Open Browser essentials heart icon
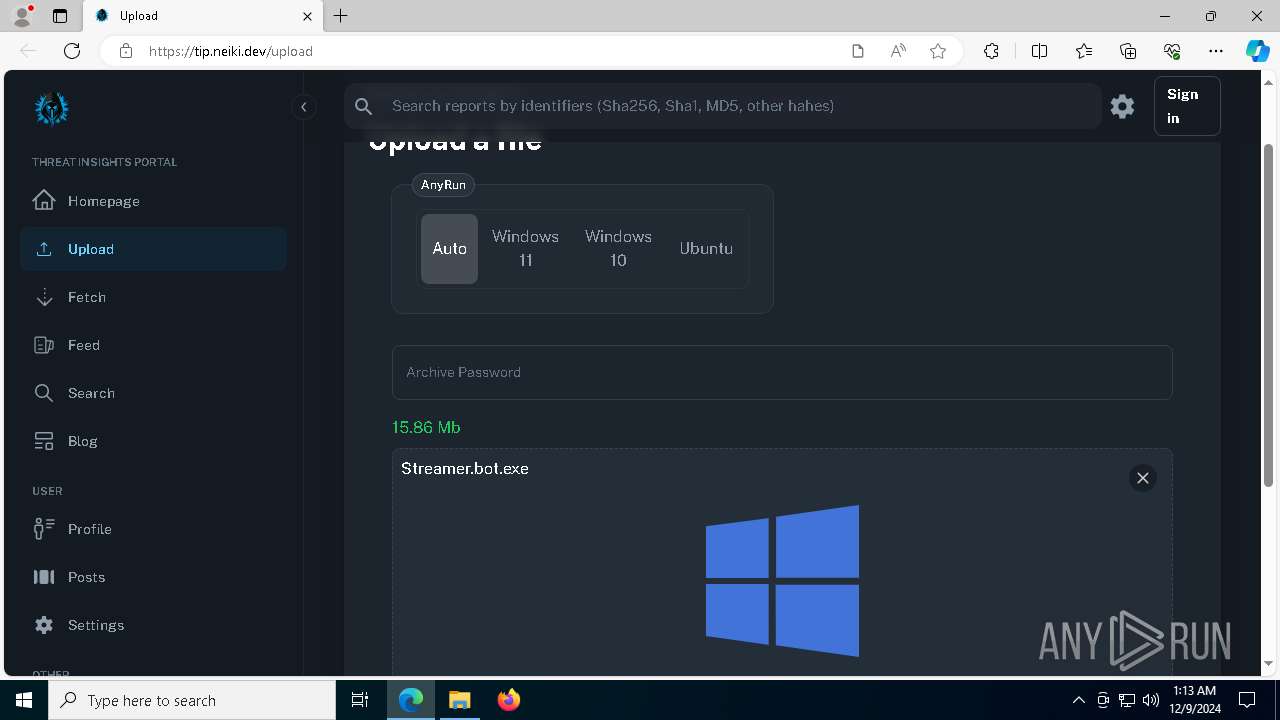Image resolution: width=1280 pixels, height=720 pixels. coord(1172,51)
